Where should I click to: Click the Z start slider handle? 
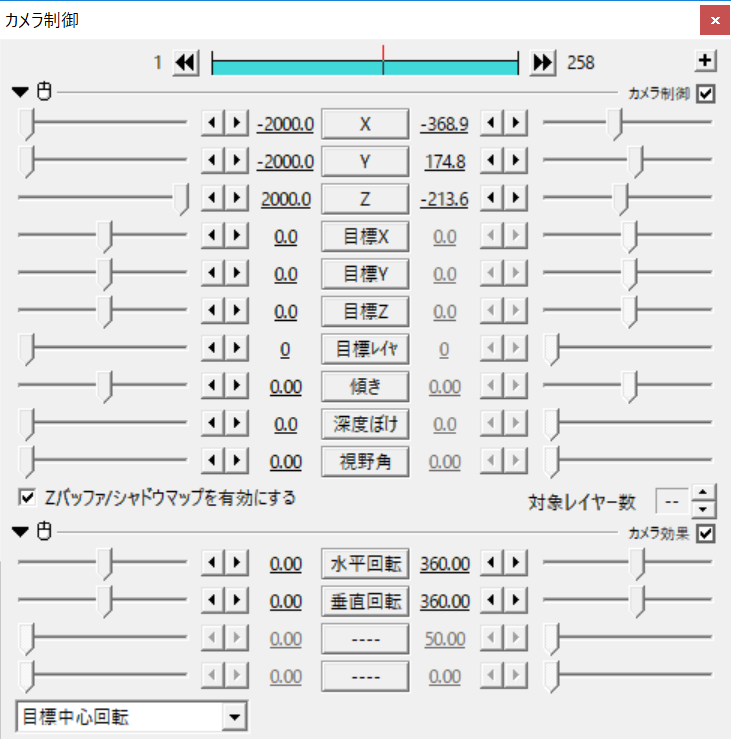pyautogui.click(x=181, y=199)
